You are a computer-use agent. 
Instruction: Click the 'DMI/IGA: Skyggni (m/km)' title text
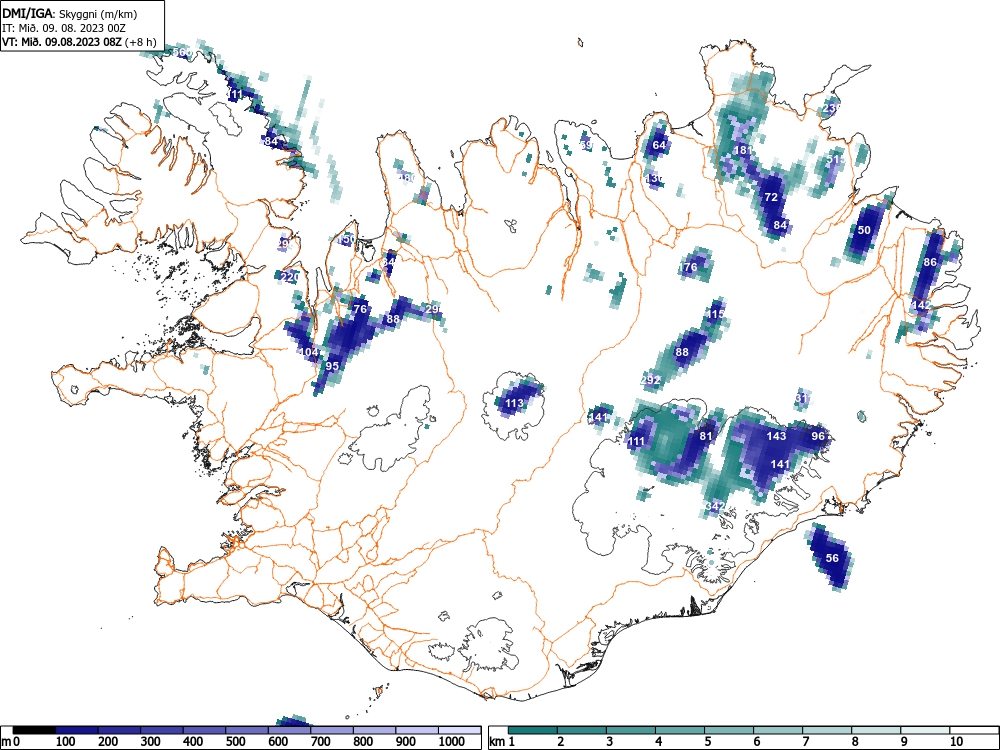coord(70,14)
